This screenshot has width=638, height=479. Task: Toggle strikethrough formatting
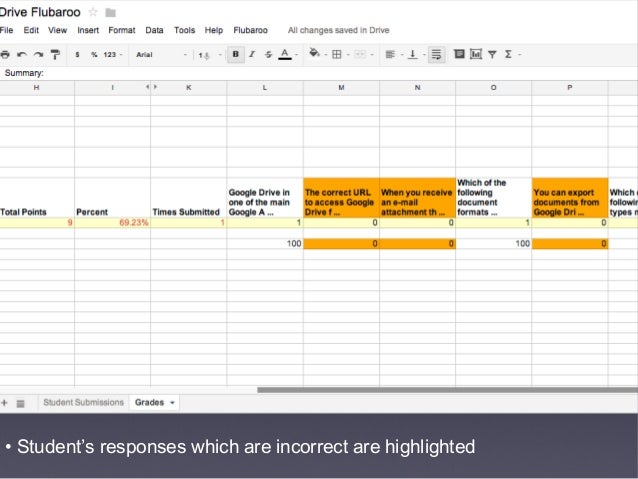(268, 54)
